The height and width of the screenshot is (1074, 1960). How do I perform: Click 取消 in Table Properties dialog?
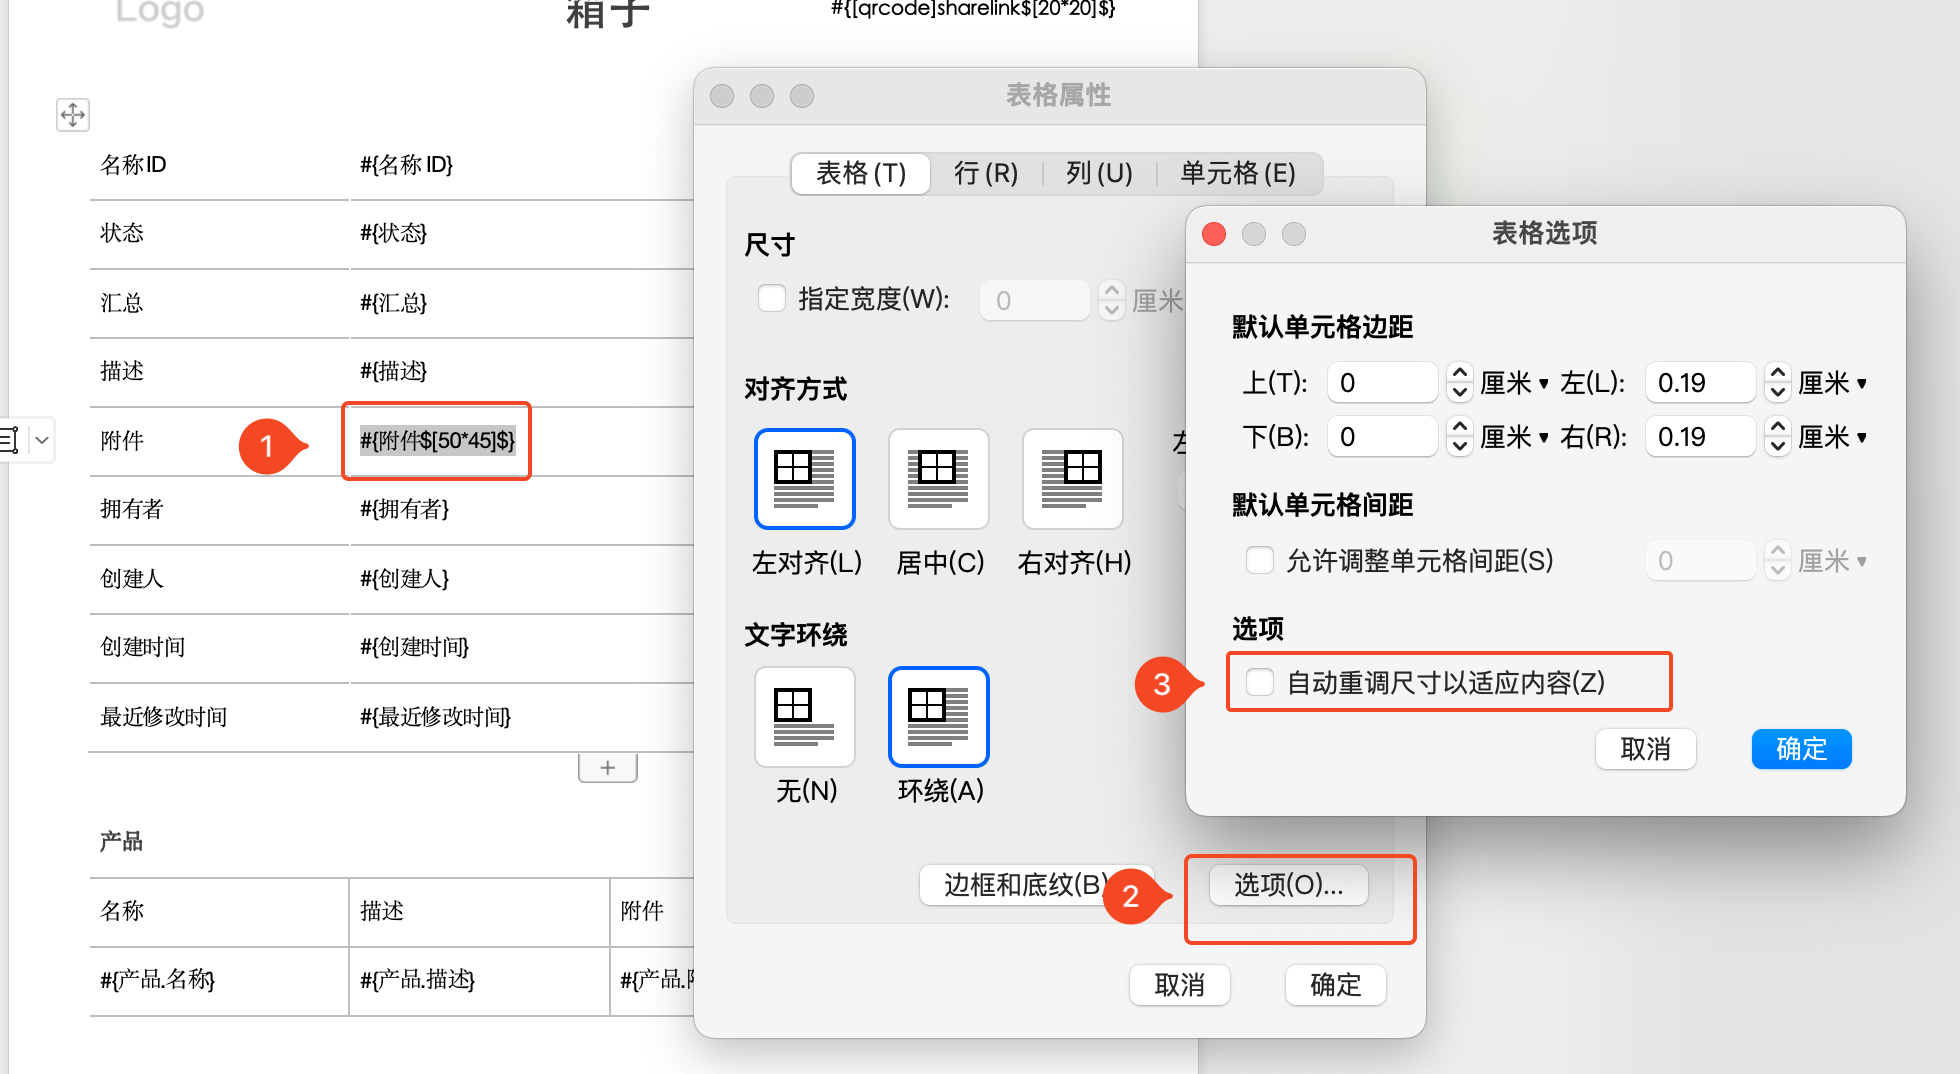[x=1179, y=985]
